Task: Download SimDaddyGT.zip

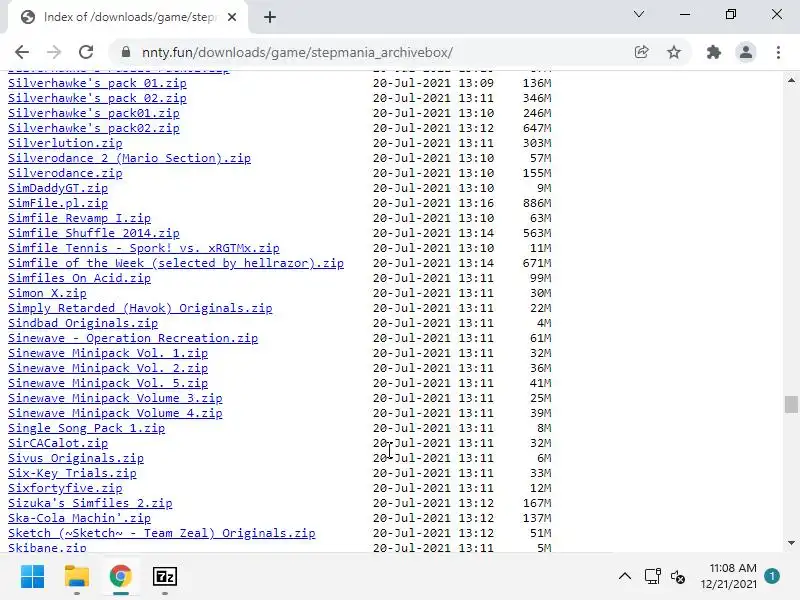Action: pyautogui.click(x=58, y=188)
